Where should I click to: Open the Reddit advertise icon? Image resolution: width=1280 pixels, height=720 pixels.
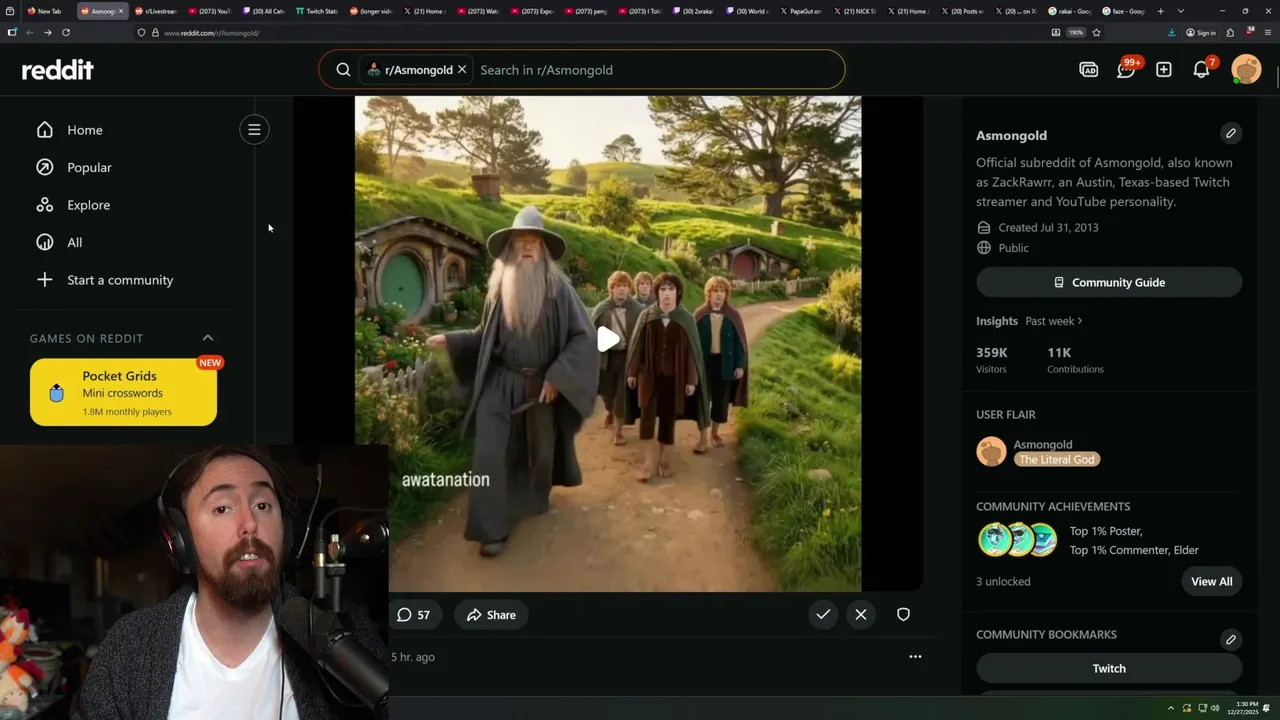tap(1089, 70)
